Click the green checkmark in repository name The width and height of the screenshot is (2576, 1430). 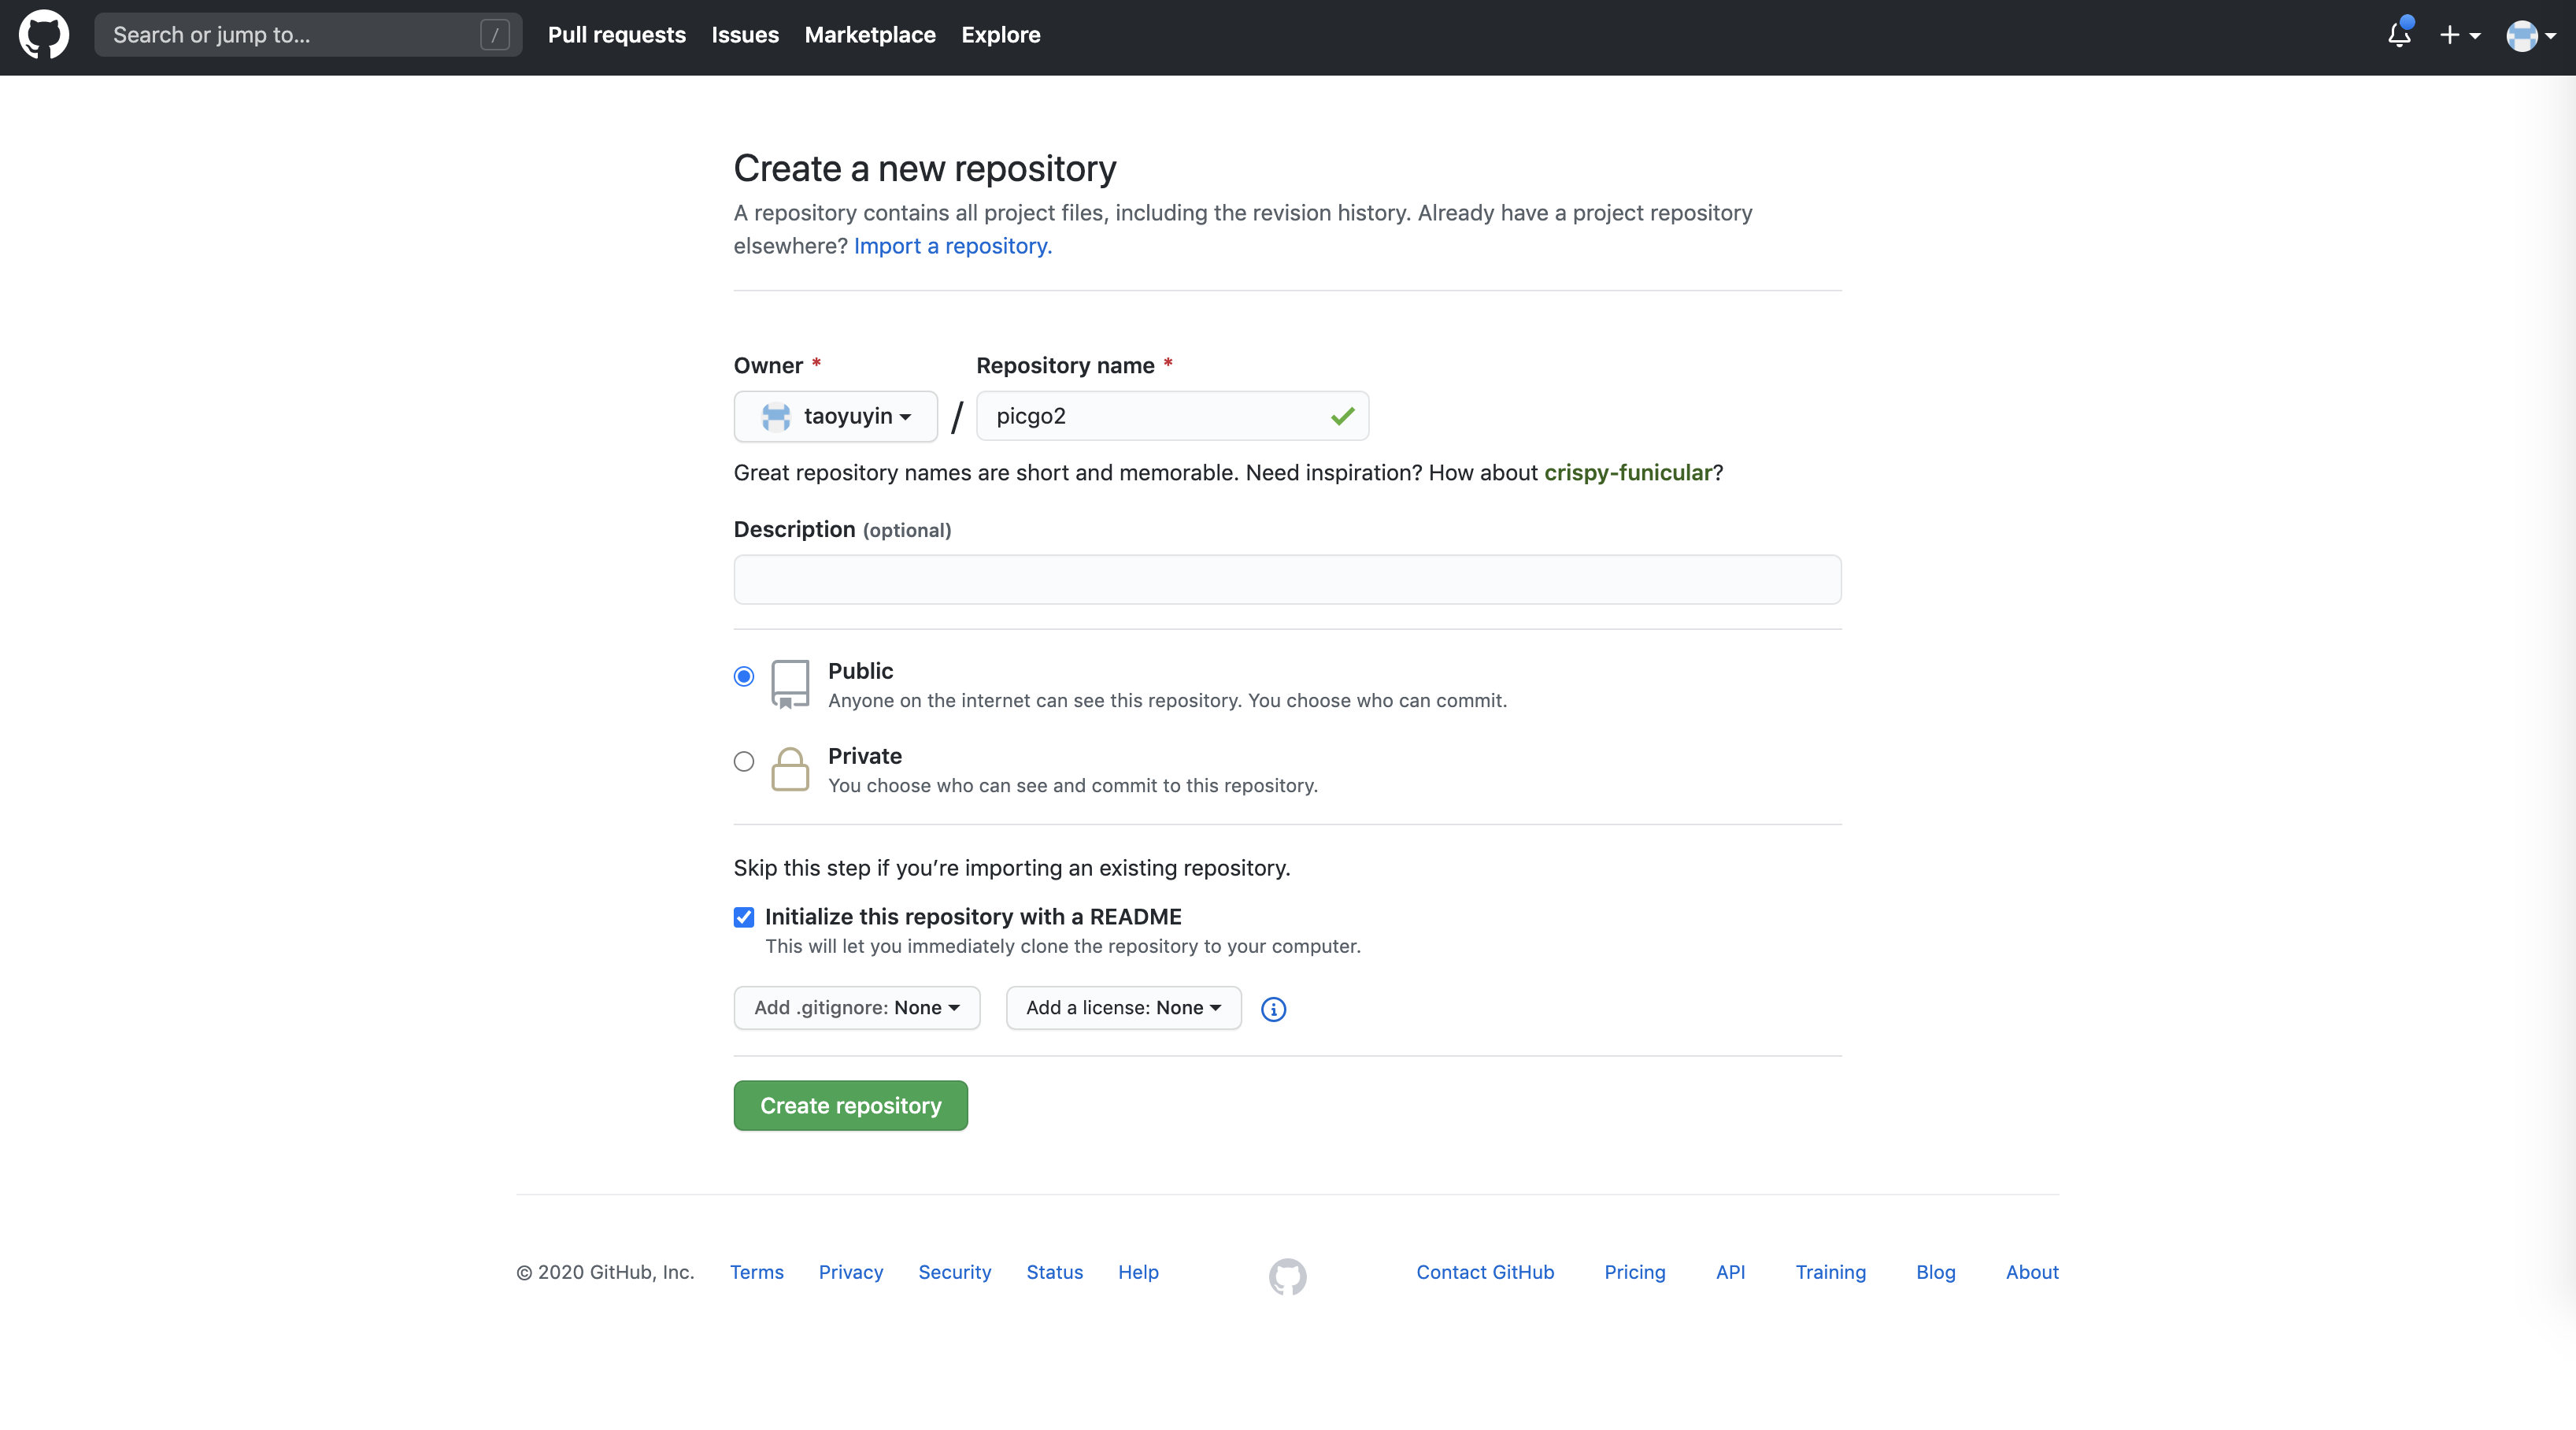[1342, 416]
